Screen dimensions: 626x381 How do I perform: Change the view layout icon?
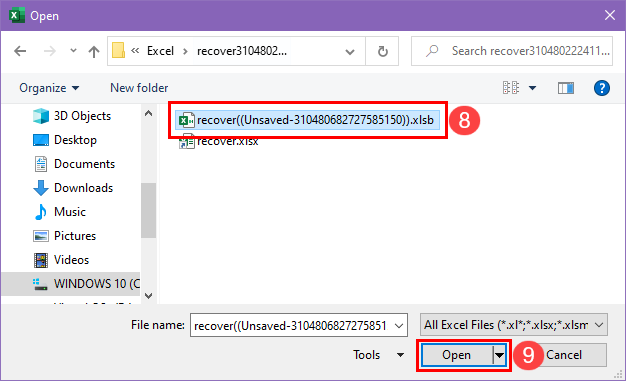pos(511,87)
